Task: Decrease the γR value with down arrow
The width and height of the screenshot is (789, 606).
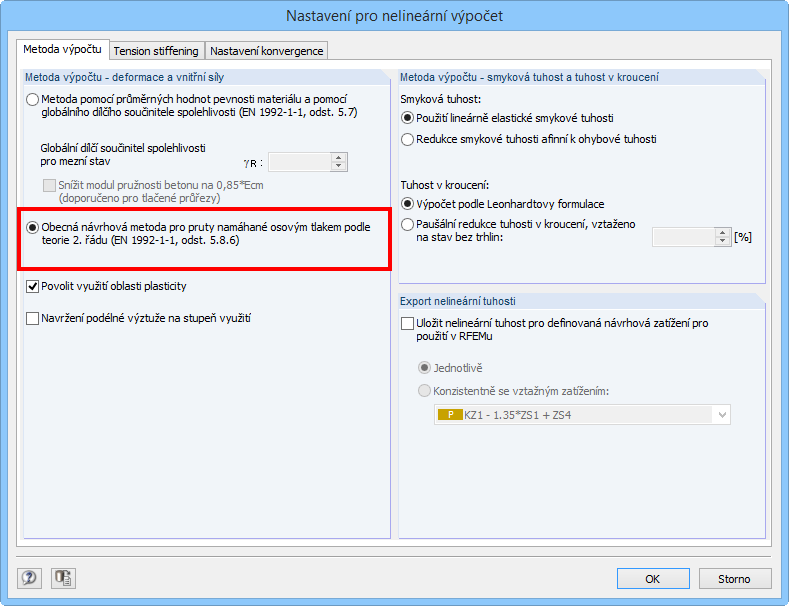Action: (339, 166)
